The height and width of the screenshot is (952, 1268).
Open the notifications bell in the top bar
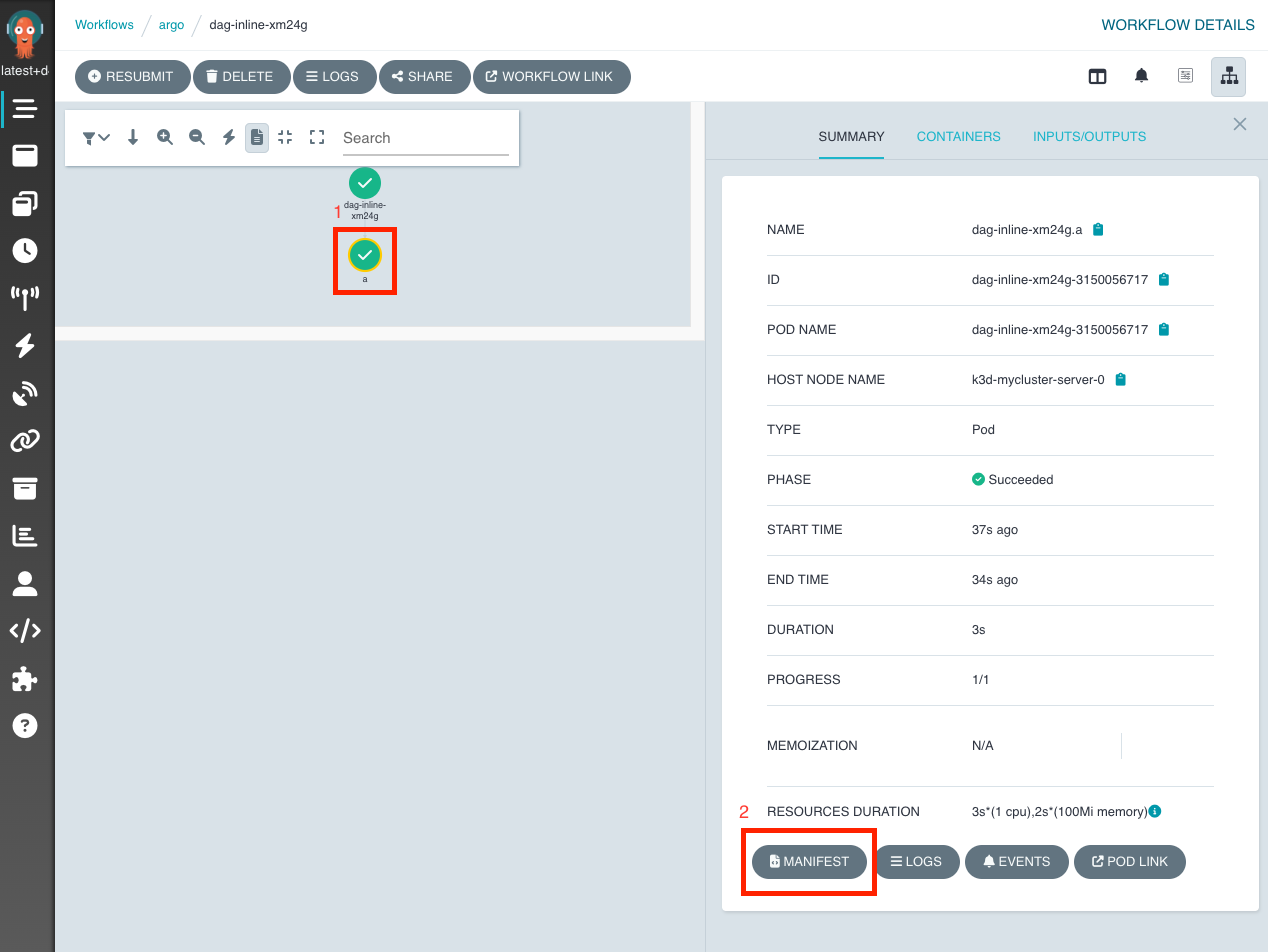[1141, 75]
